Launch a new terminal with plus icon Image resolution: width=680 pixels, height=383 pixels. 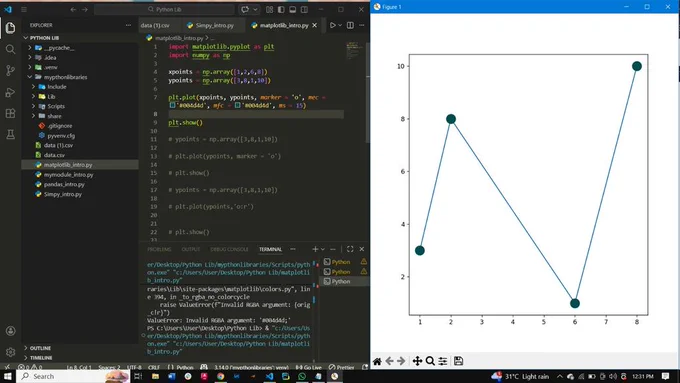tap(315, 249)
